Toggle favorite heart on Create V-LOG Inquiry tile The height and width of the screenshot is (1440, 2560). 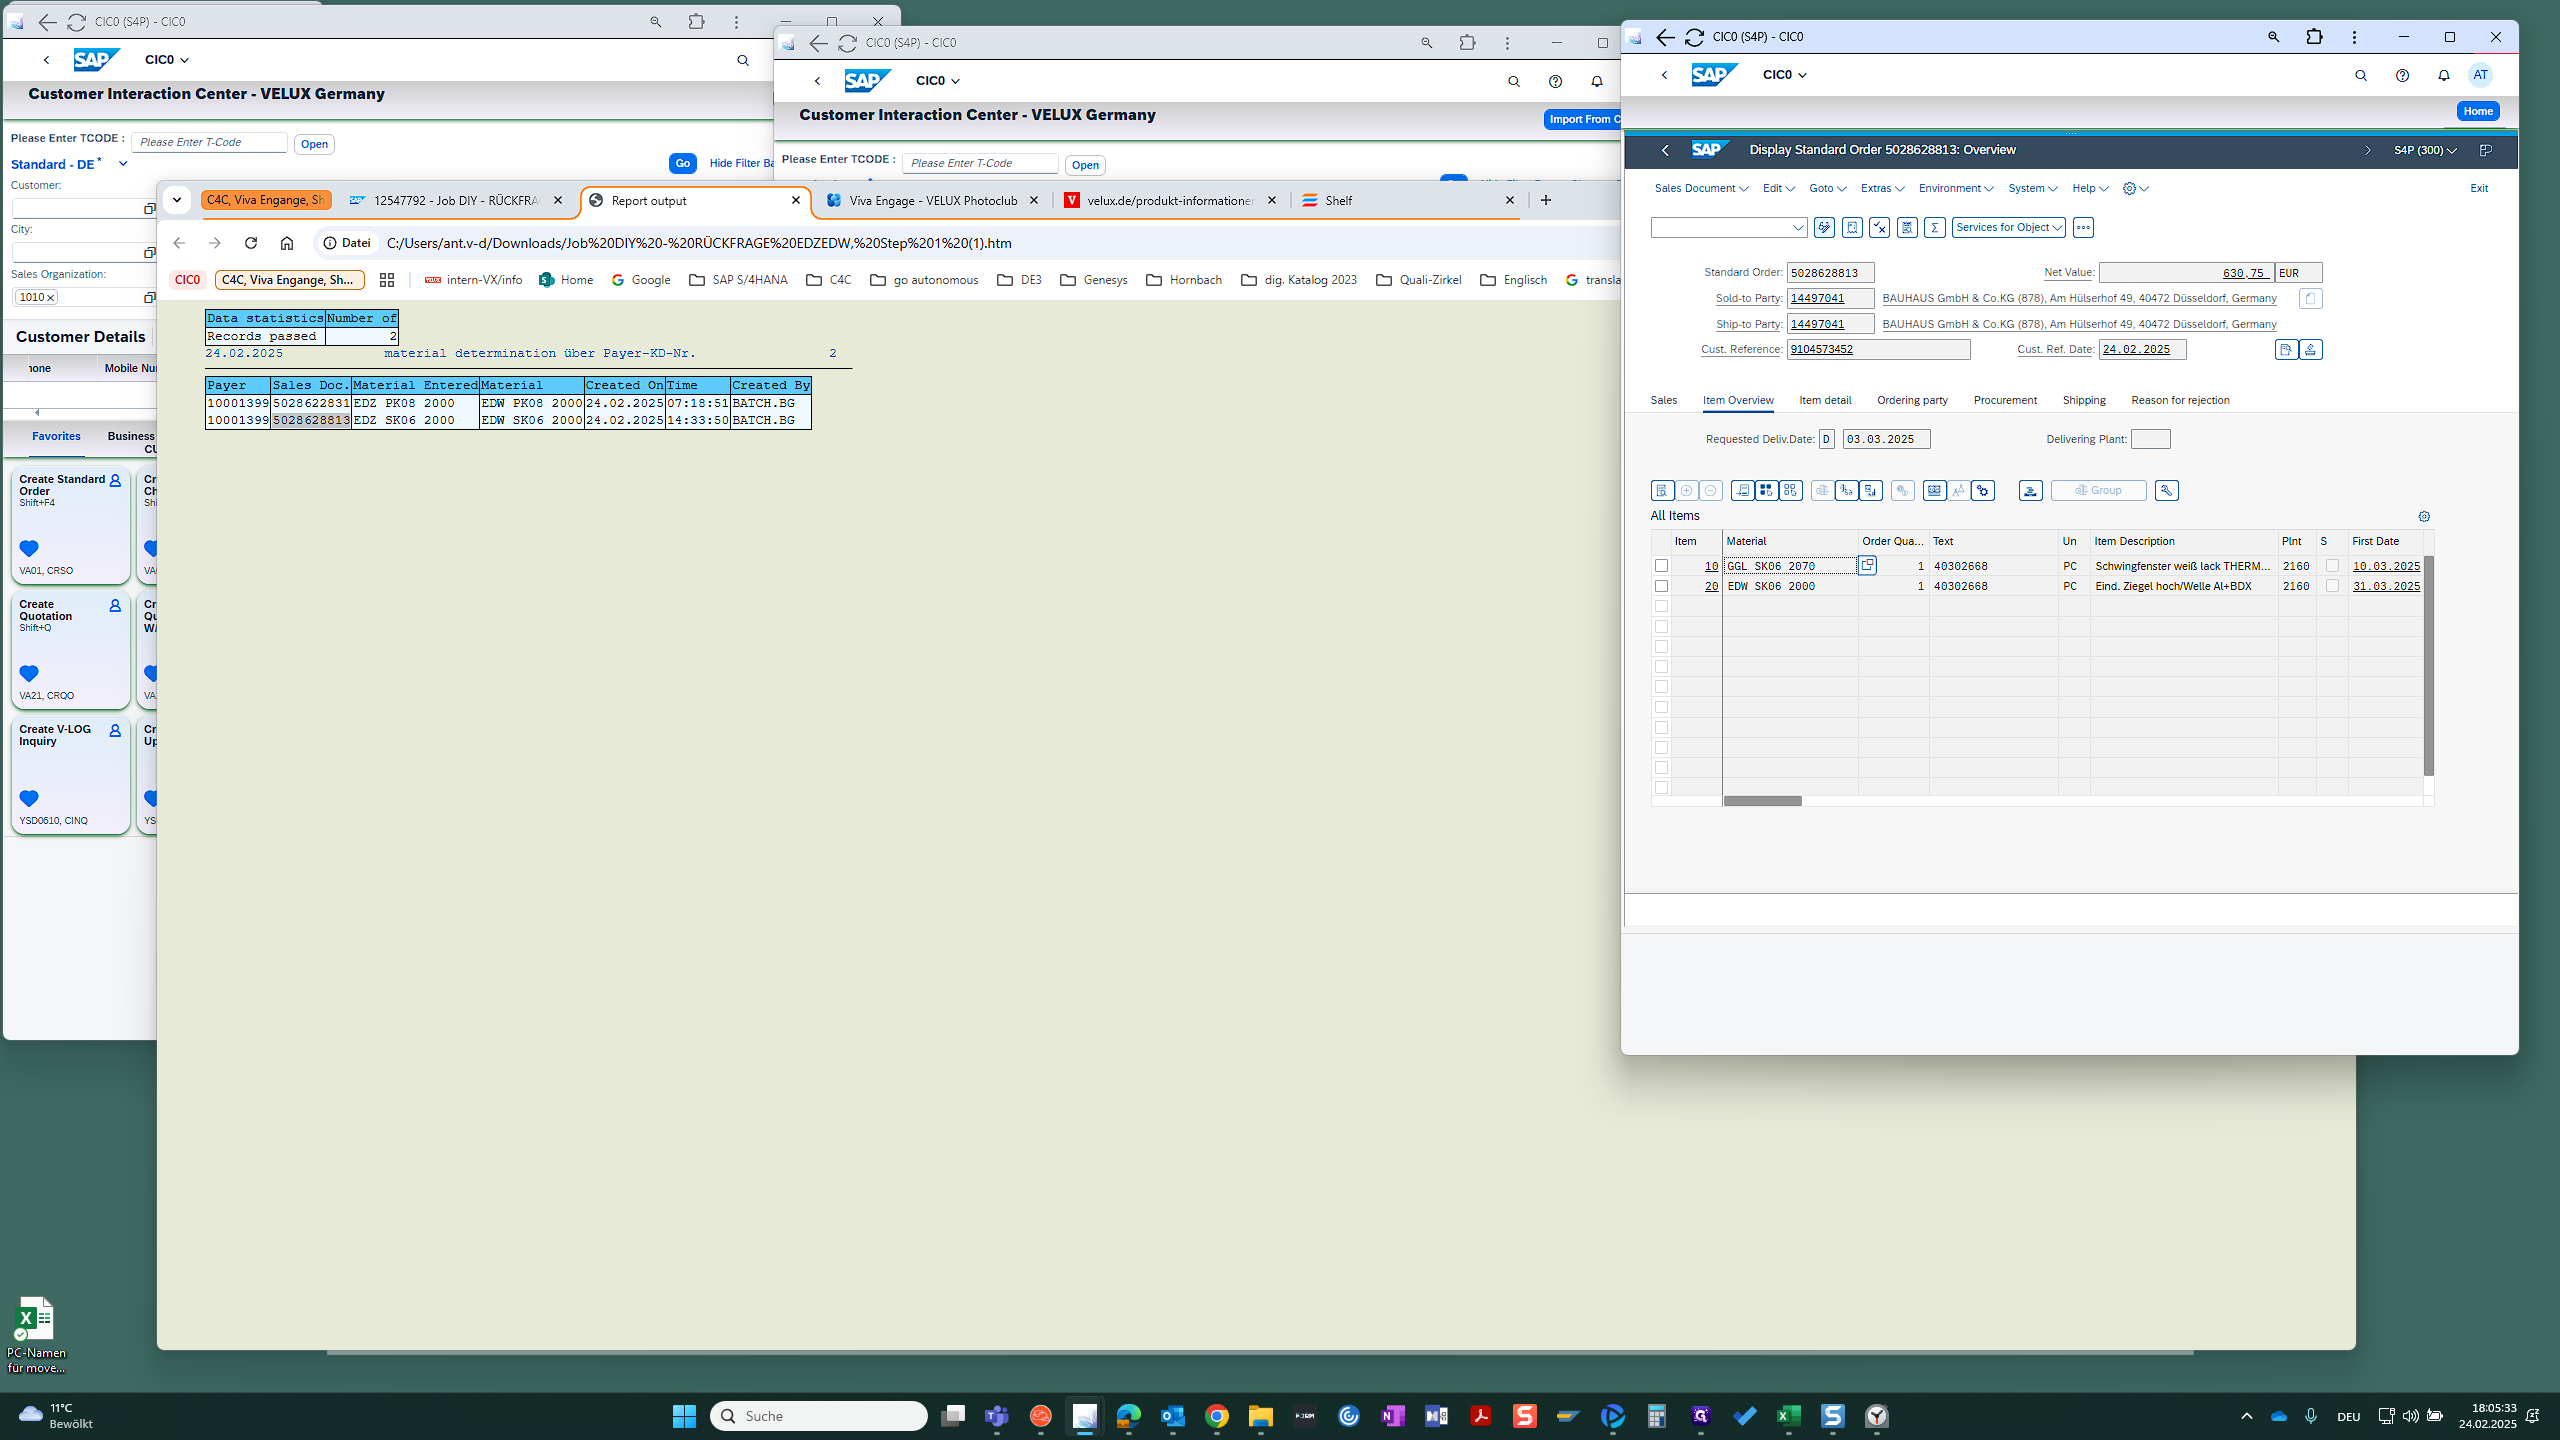coord(29,798)
